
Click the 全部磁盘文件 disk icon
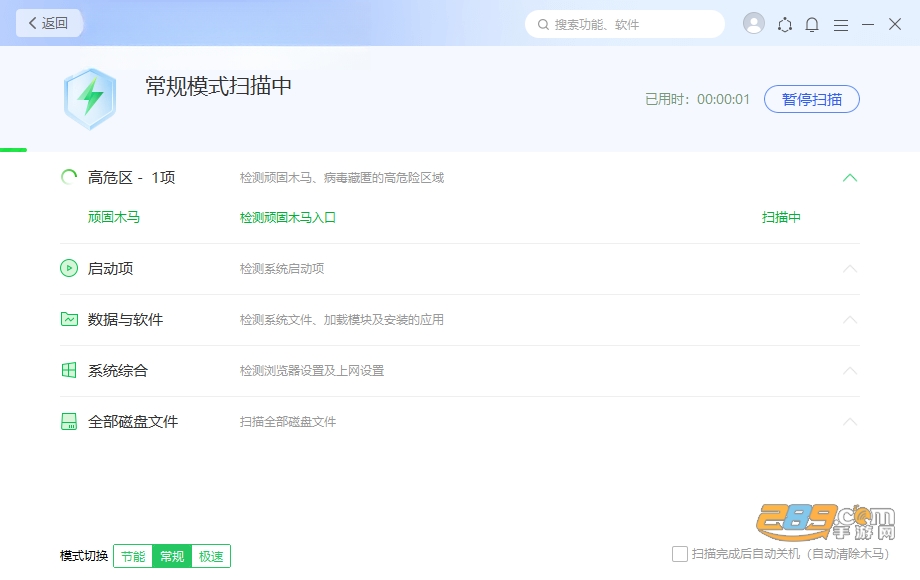[x=69, y=421]
